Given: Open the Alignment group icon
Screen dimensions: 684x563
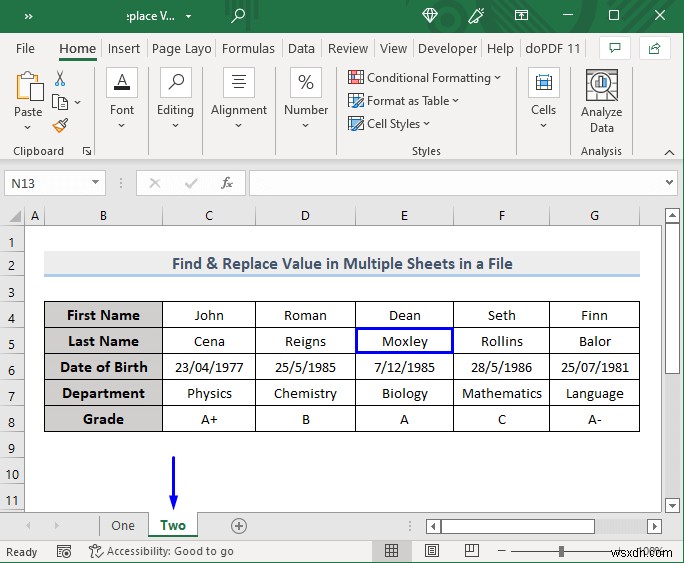Looking at the screenshot, I should pyautogui.click(x=239, y=82).
